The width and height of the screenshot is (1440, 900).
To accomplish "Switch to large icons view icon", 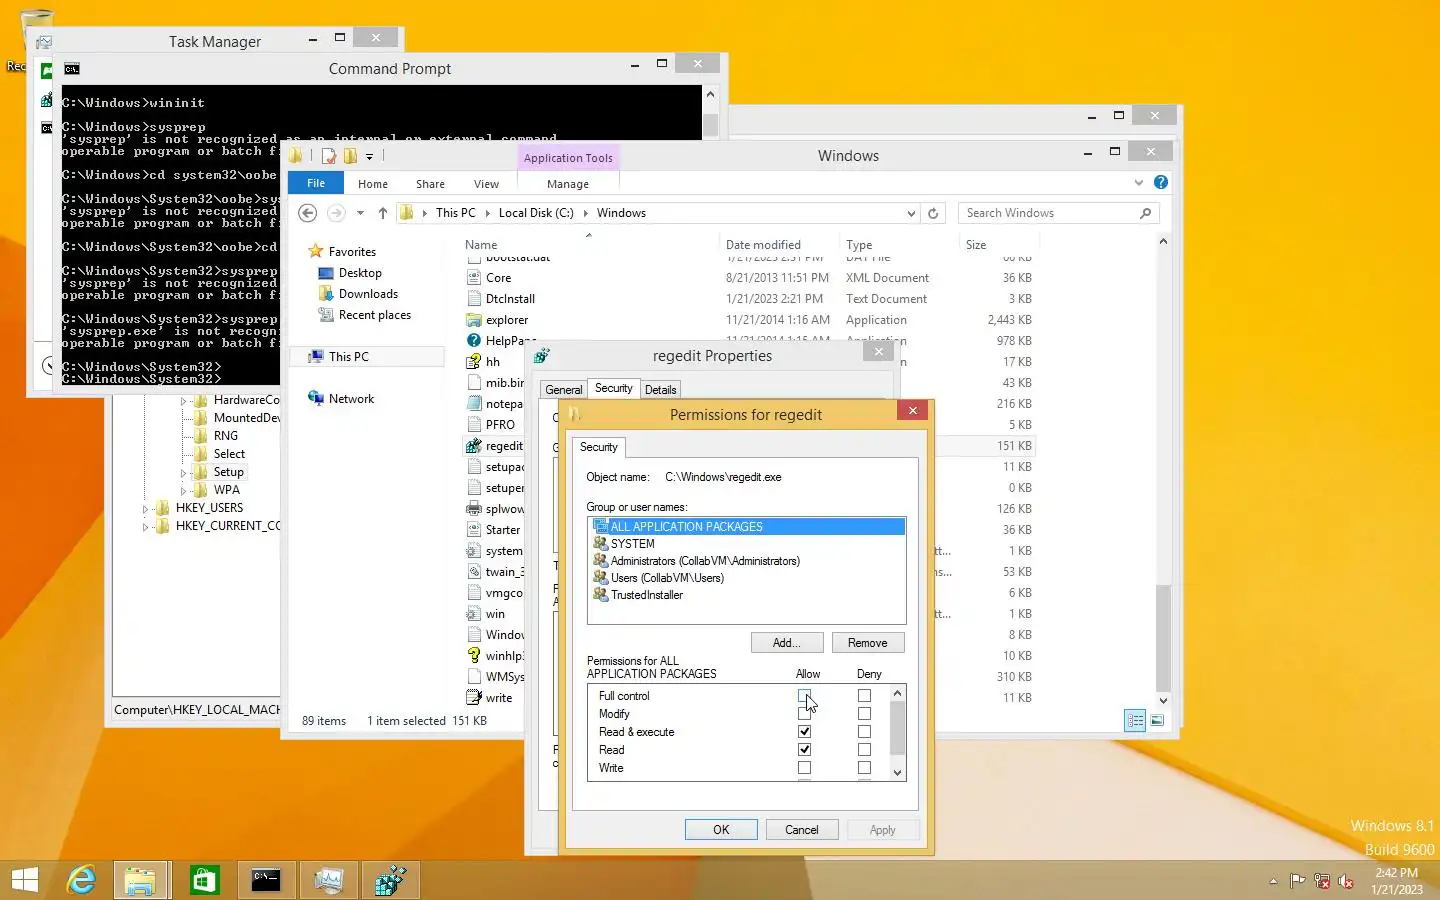I will tap(1157, 720).
